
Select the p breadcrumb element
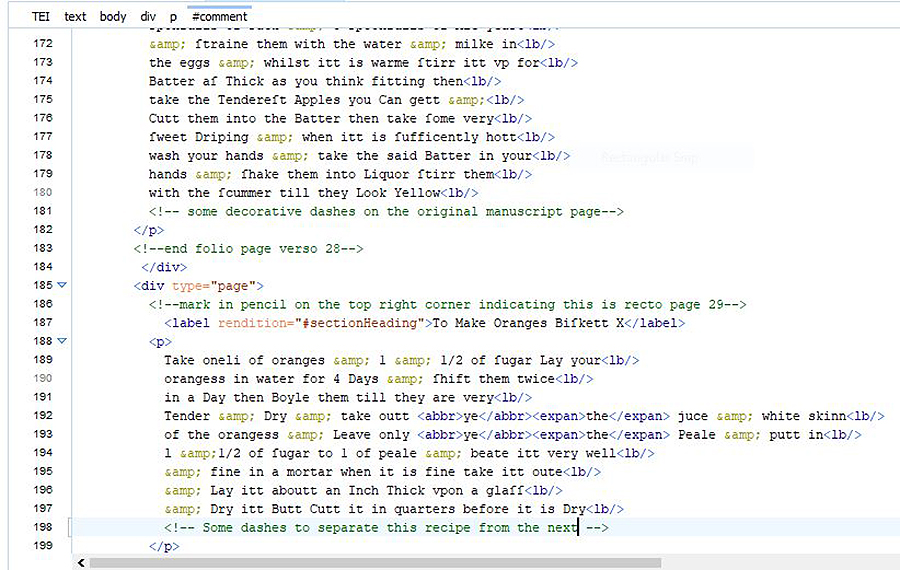(173, 17)
